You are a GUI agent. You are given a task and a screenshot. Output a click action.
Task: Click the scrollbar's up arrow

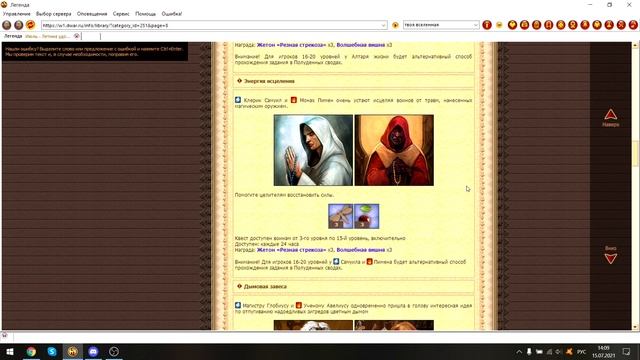click(635, 45)
